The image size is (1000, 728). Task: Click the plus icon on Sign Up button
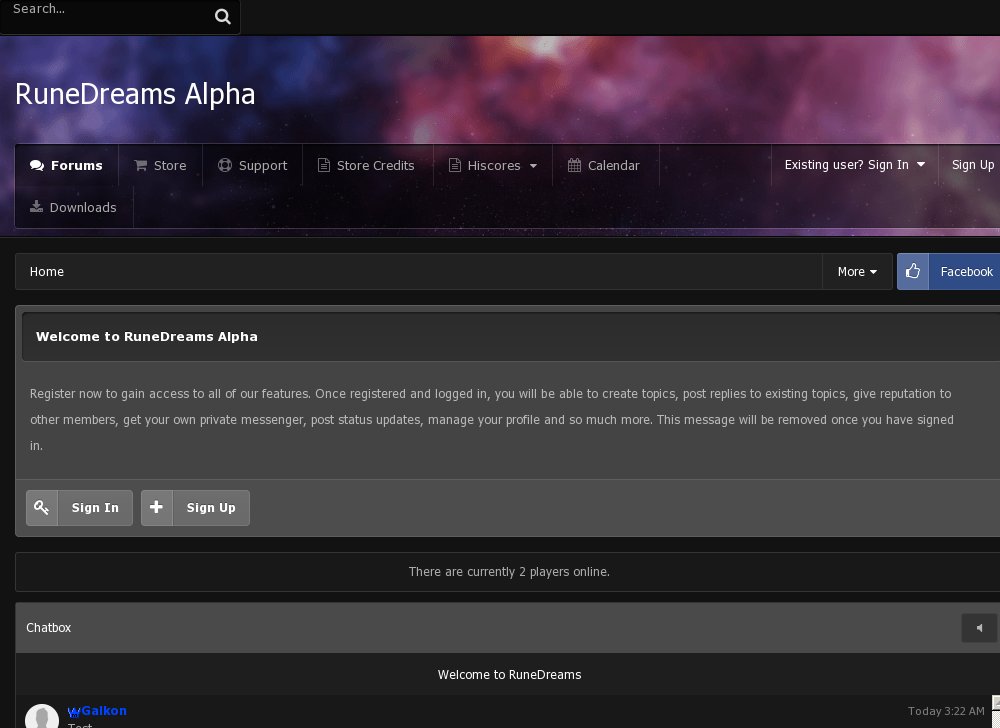pyautogui.click(x=156, y=508)
